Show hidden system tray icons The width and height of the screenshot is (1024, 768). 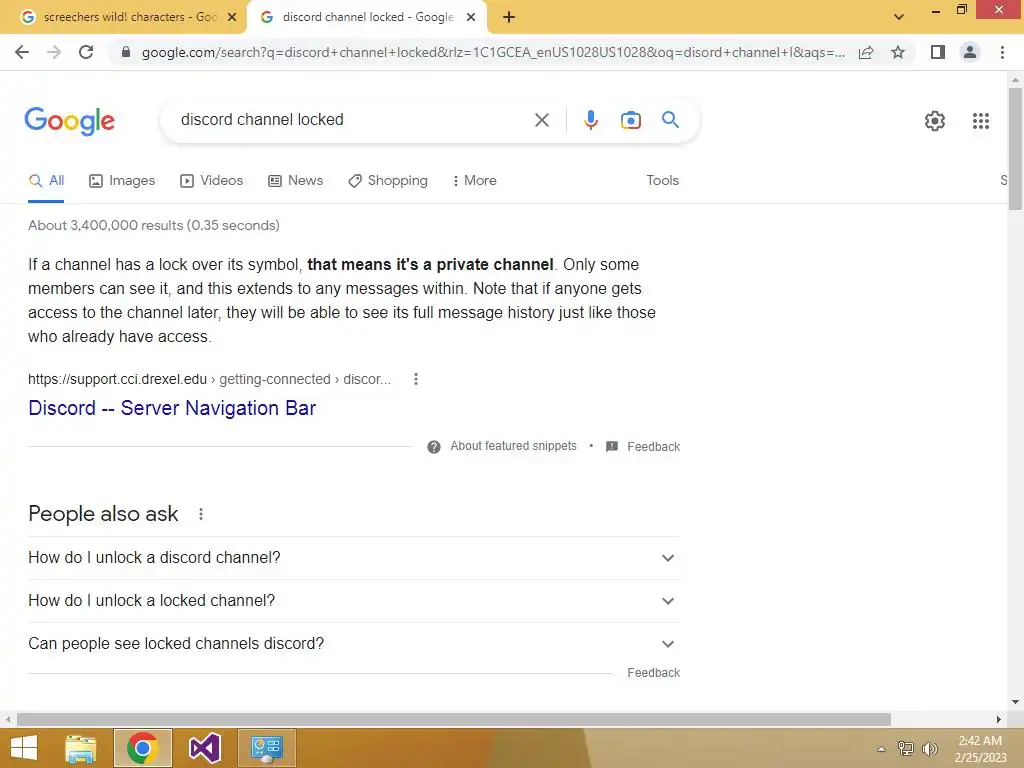pyautogui.click(x=881, y=749)
